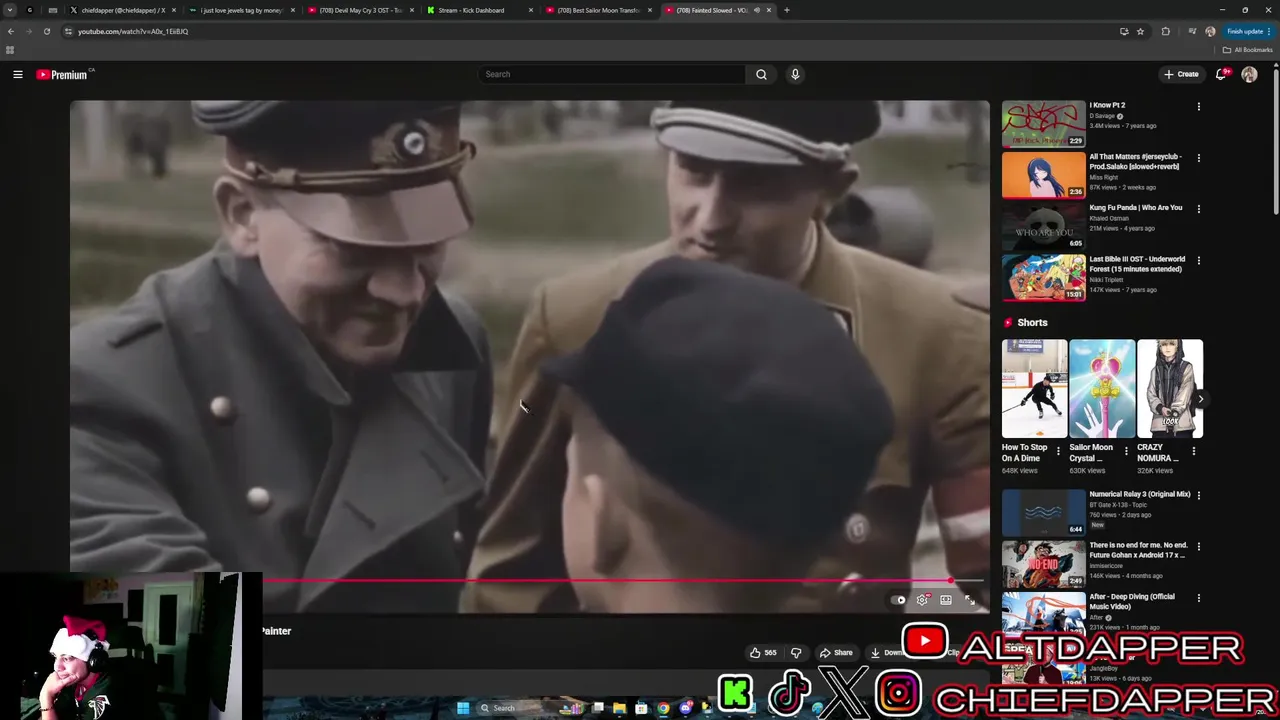Viewport: 1280px width, 720px height.
Task: Toggle autoplay switch in video player
Action: [899, 600]
